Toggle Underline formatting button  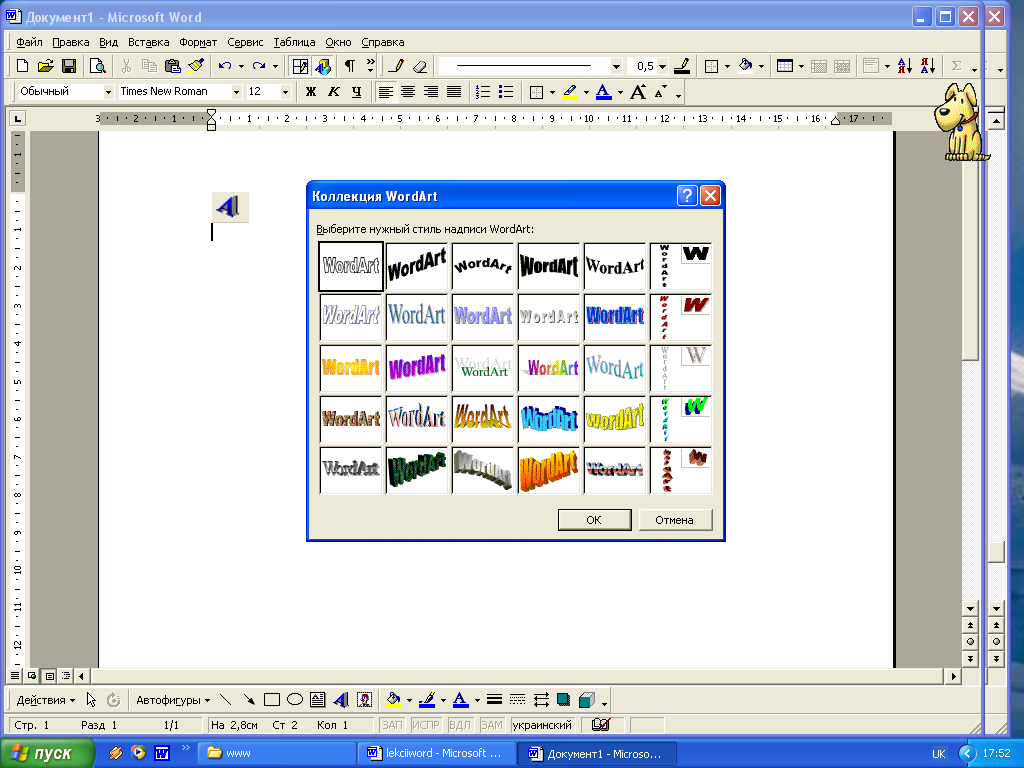pos(357,92)
